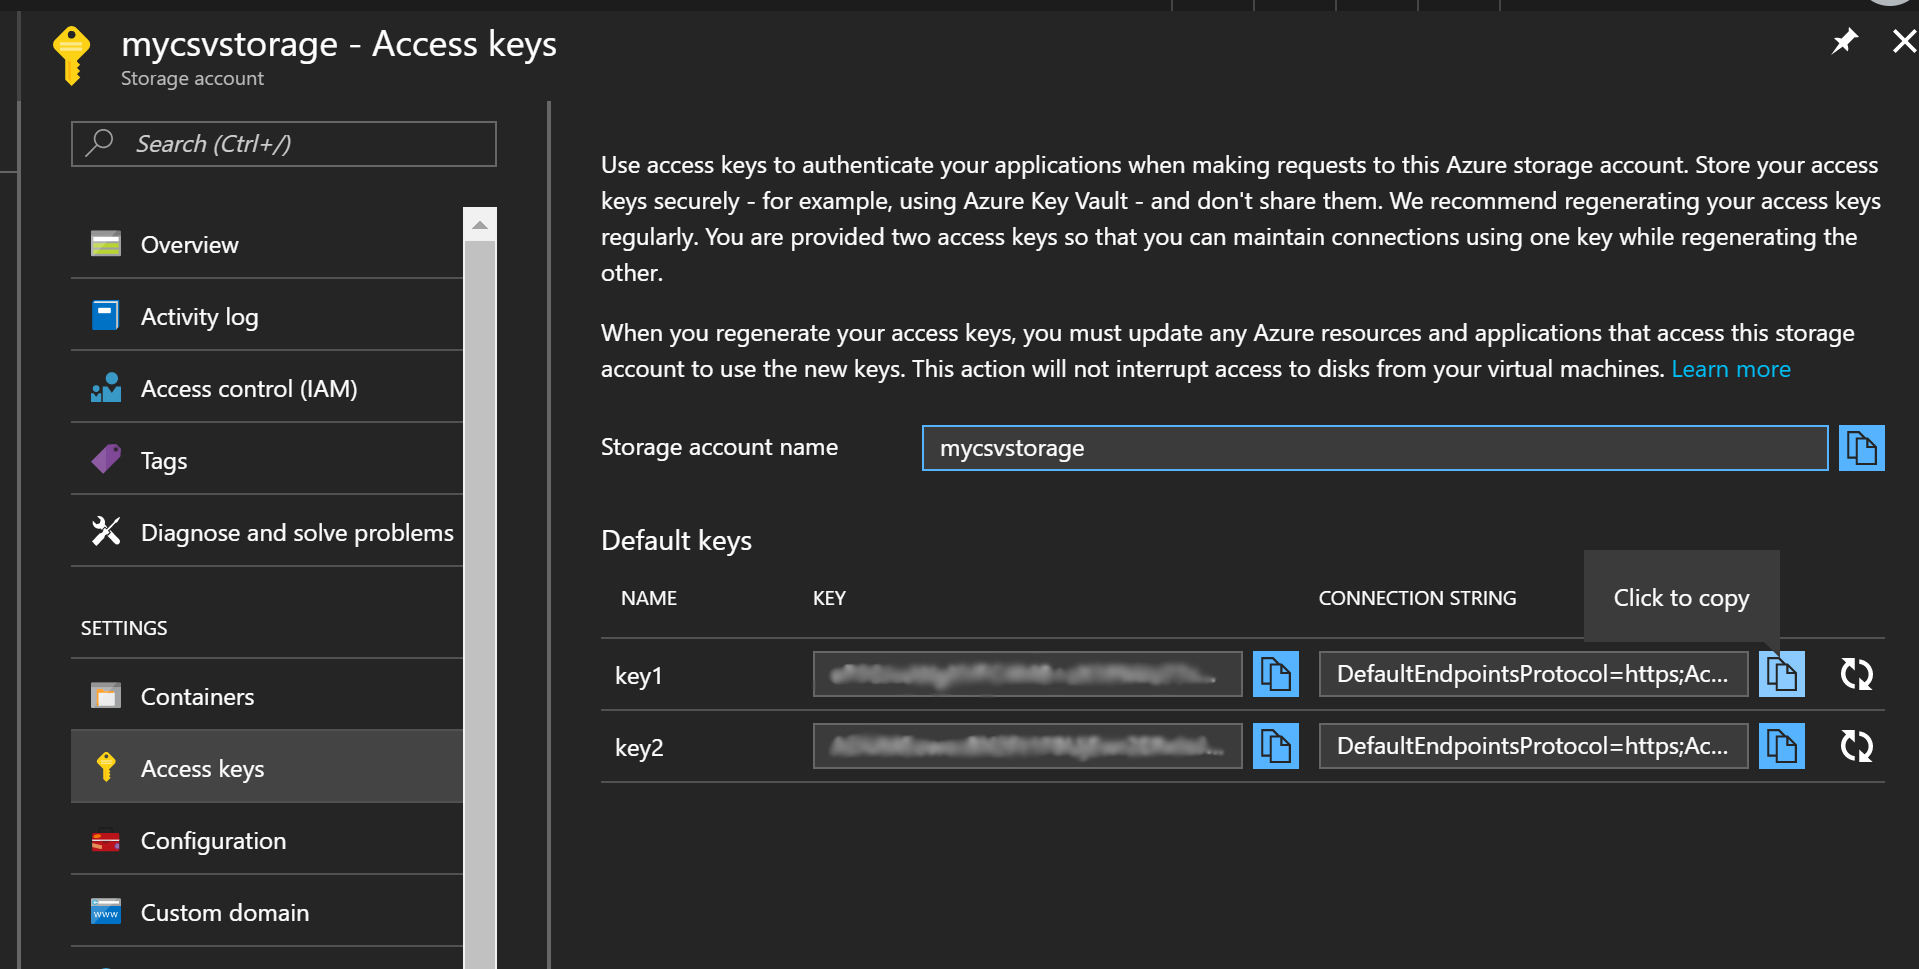Image resolution: width=1919 pixels, height=969 pixels.
Task: Click the Default keys heading
Action: pyautogui.click(x=676, y=541)
